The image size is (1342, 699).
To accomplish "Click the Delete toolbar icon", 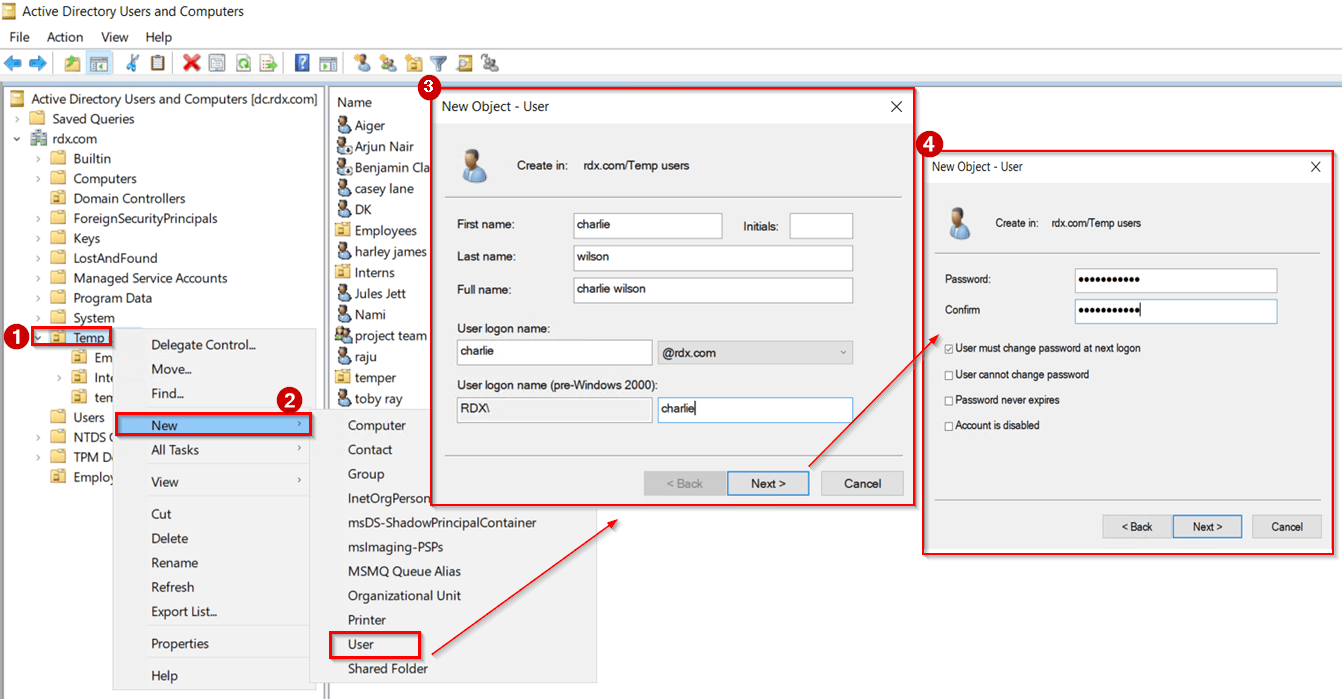I will pyautogui.click(x=191, y=62).
